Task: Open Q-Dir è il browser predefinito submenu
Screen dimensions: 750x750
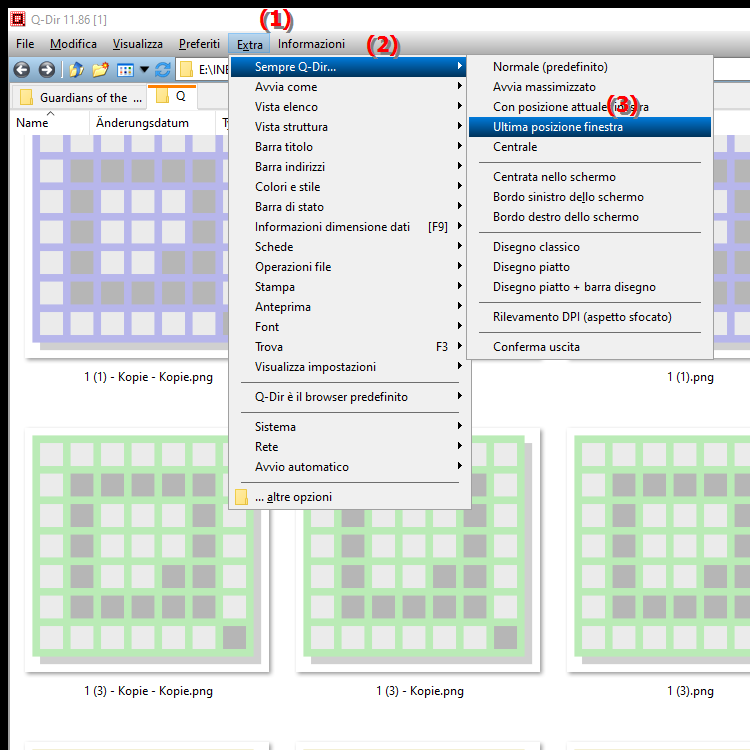Action: (348, 397)
